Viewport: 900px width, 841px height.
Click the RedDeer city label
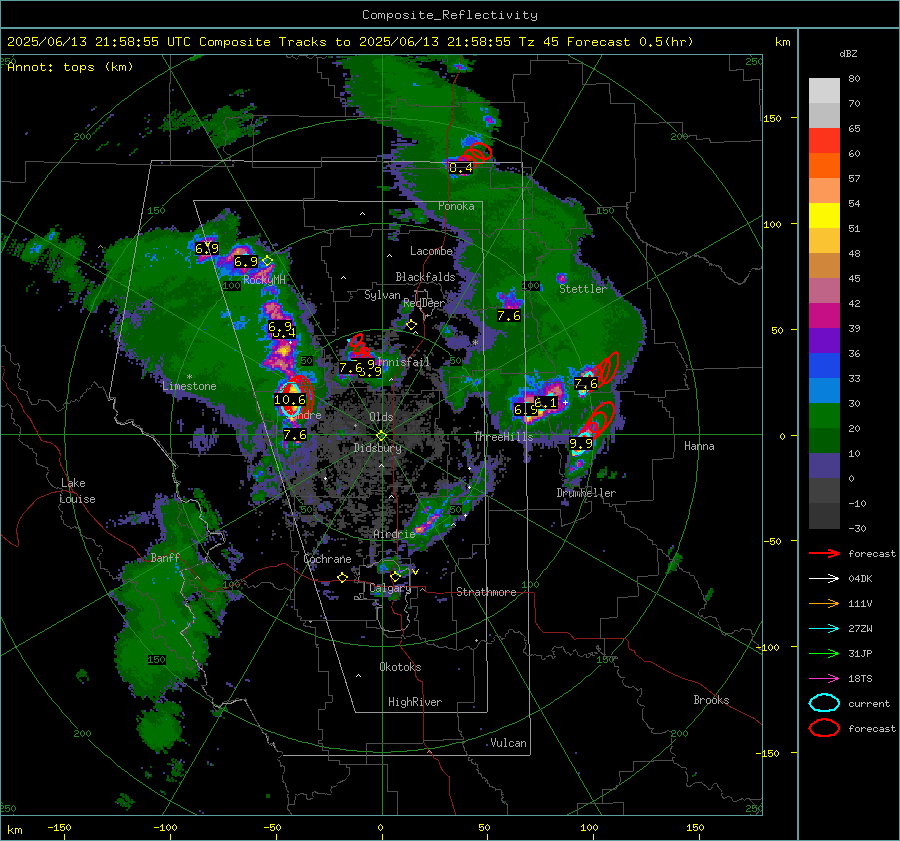(x=424, y=303)
